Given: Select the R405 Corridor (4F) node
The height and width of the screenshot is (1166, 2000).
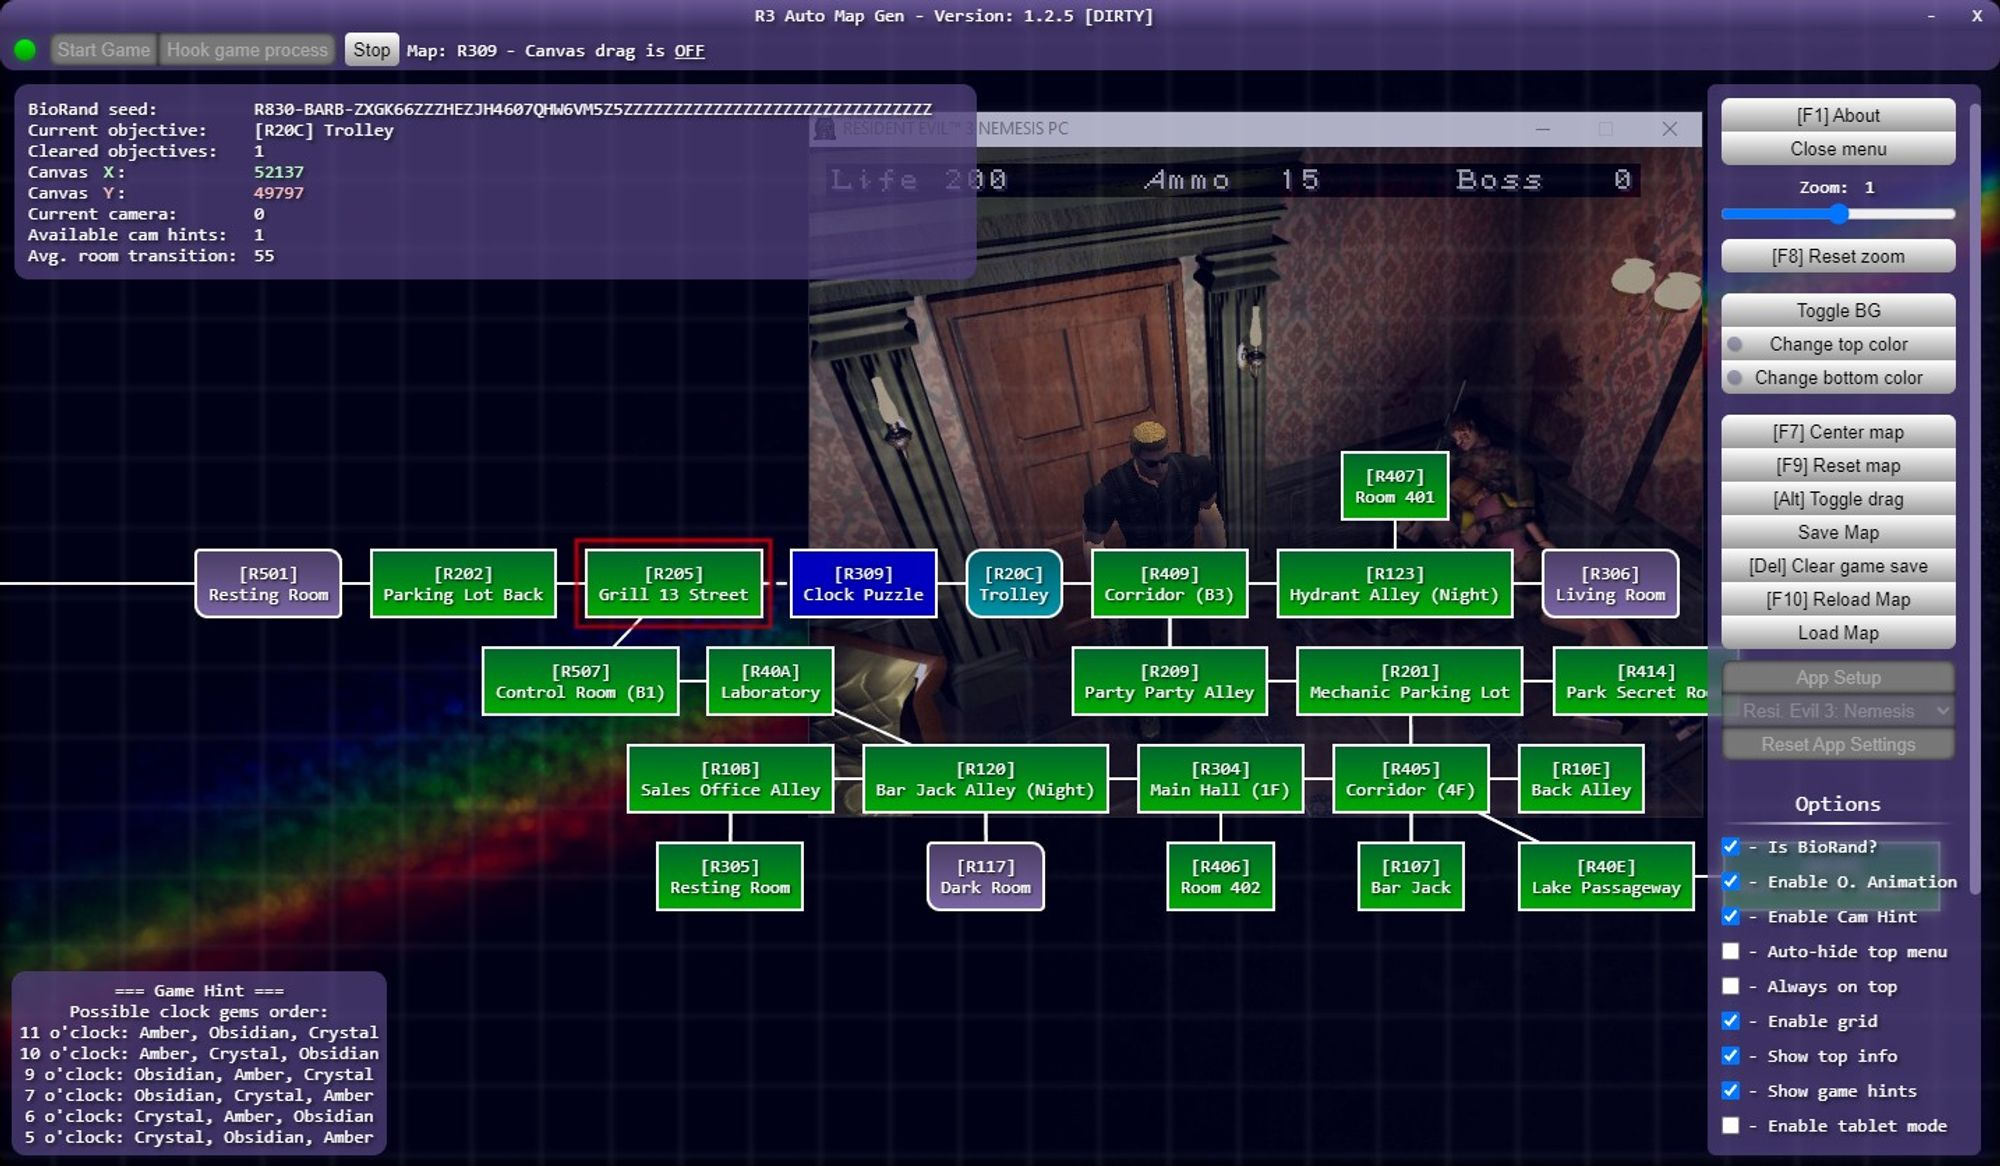Looking at the screenshot, I should coord(1410,779).
